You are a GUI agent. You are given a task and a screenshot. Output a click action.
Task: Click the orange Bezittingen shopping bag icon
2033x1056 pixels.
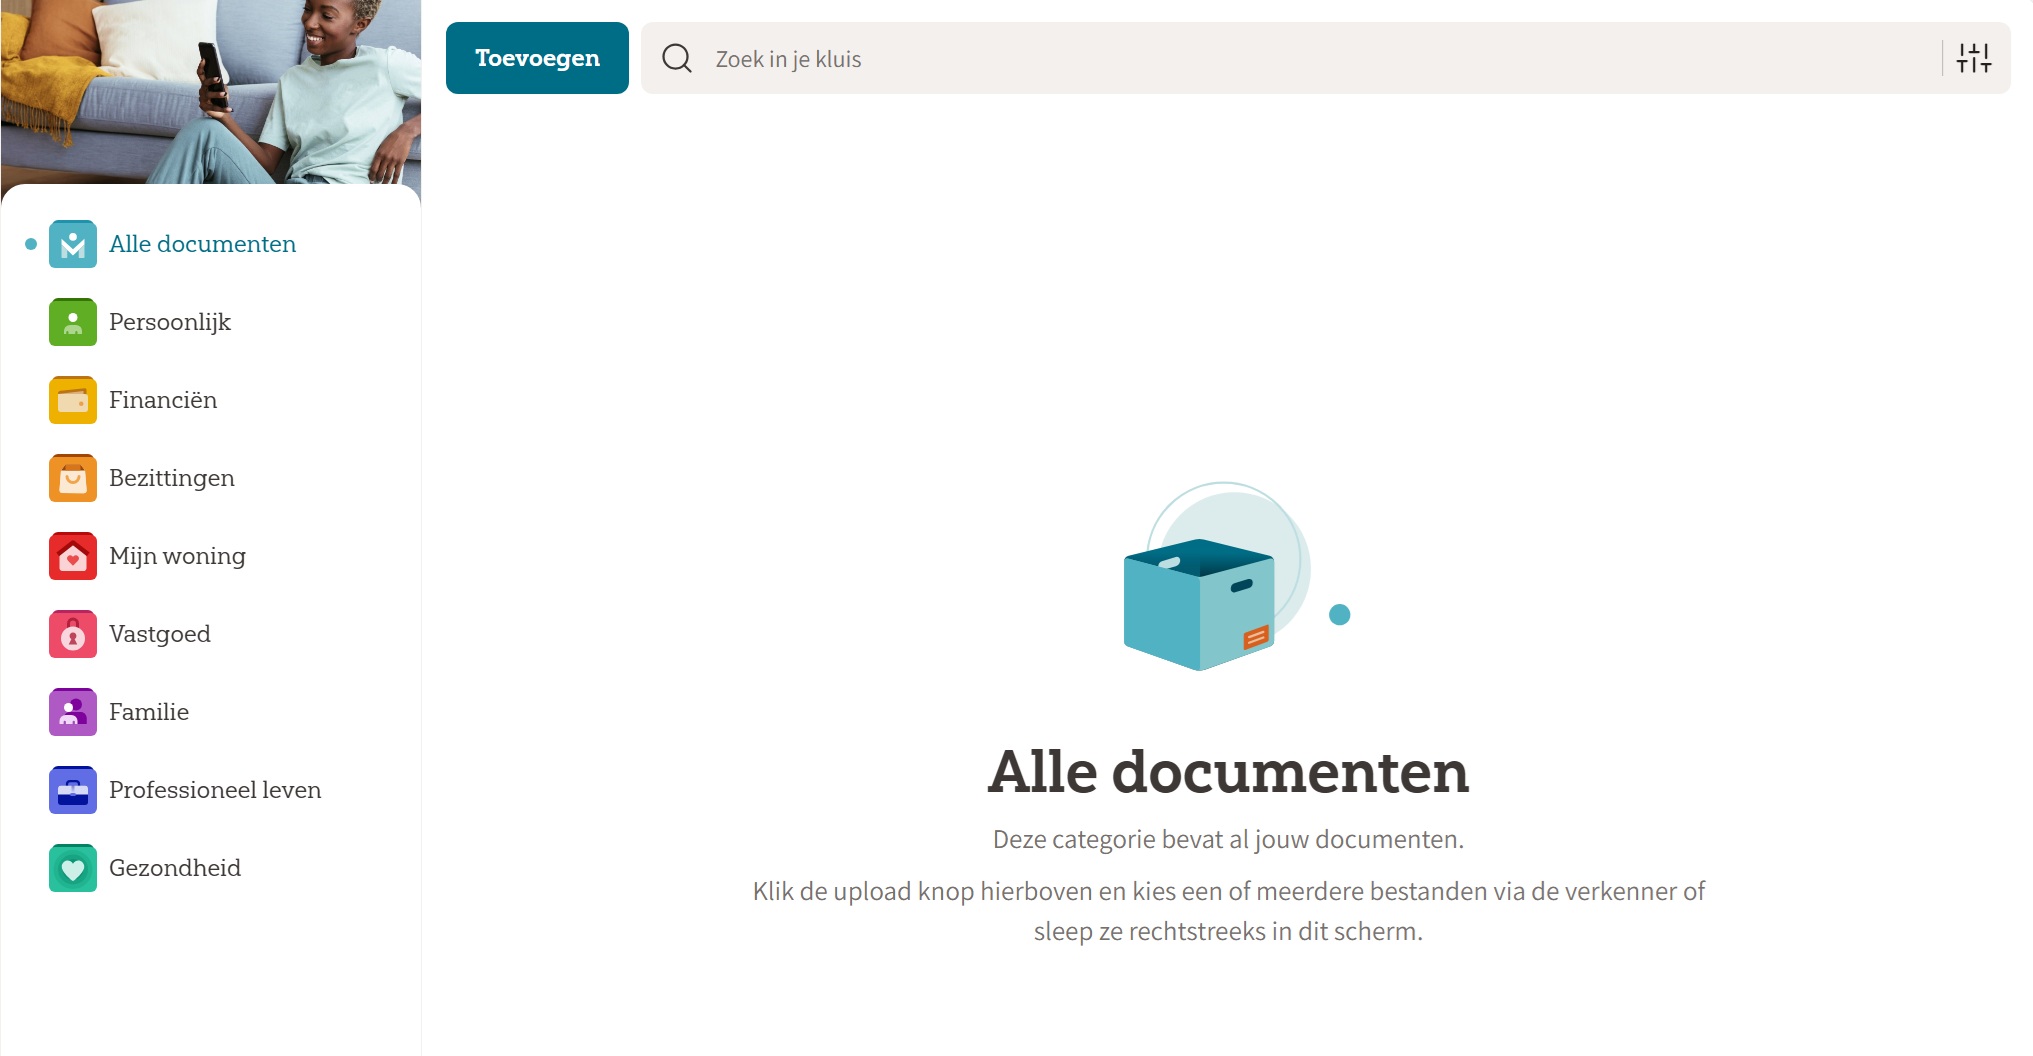point(73,478)
